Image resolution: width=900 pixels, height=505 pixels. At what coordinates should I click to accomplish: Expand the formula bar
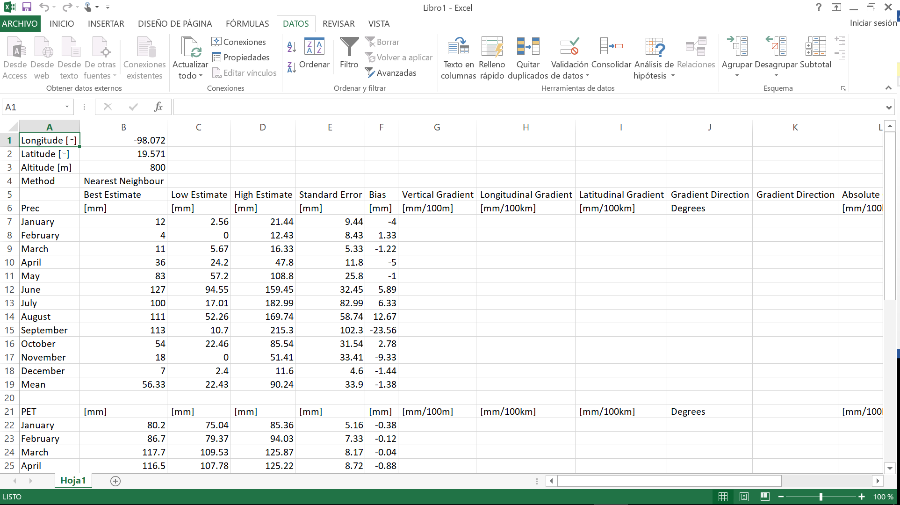(x=889, y=107)
